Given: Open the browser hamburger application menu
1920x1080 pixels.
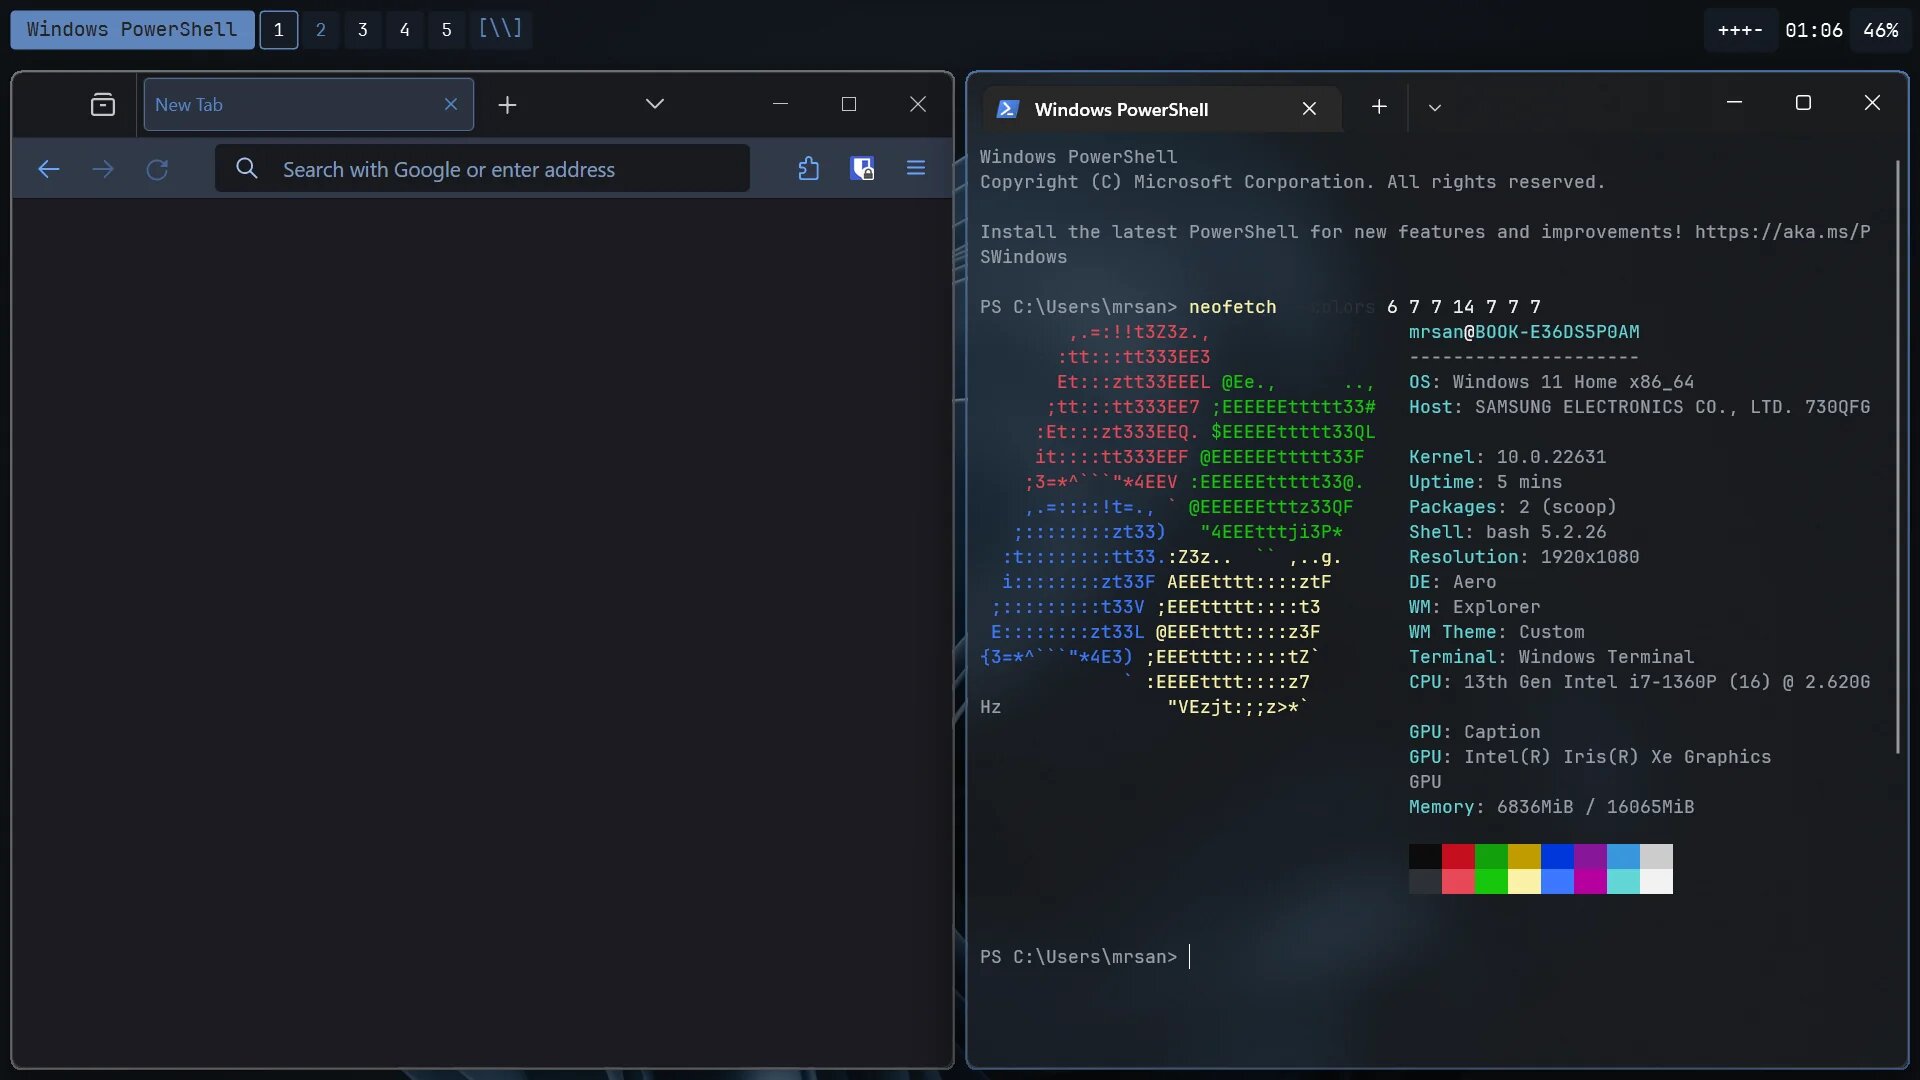Looking at the screenshot, I should point(916,168).
